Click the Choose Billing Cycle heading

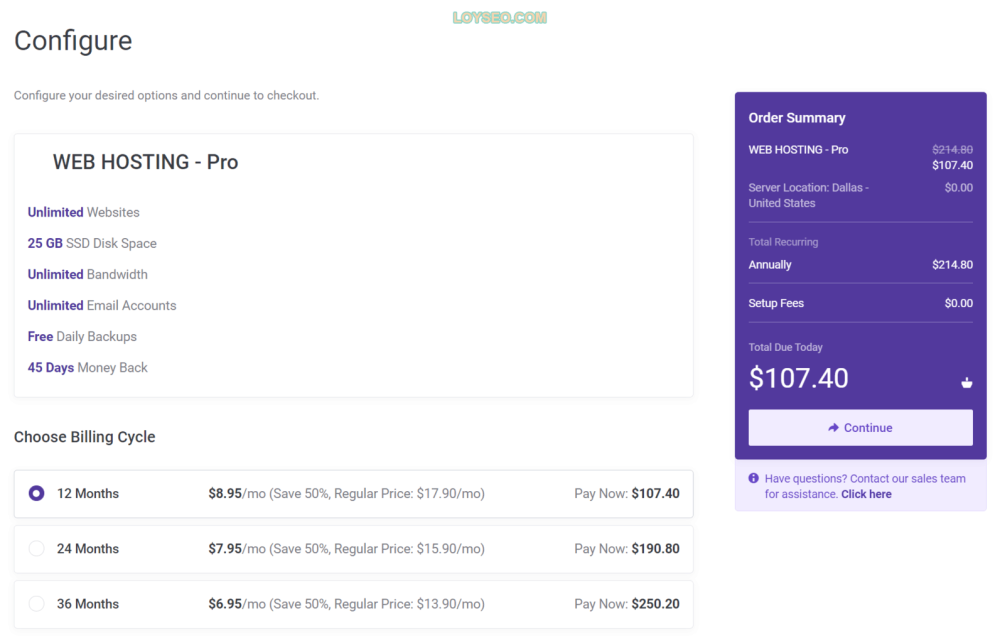[x=85, y=437]
